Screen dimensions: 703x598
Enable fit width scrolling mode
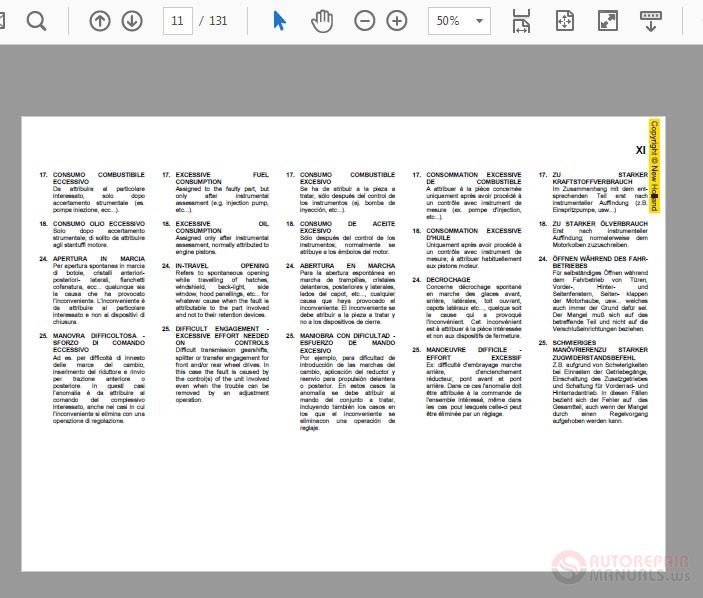(521, 21)
